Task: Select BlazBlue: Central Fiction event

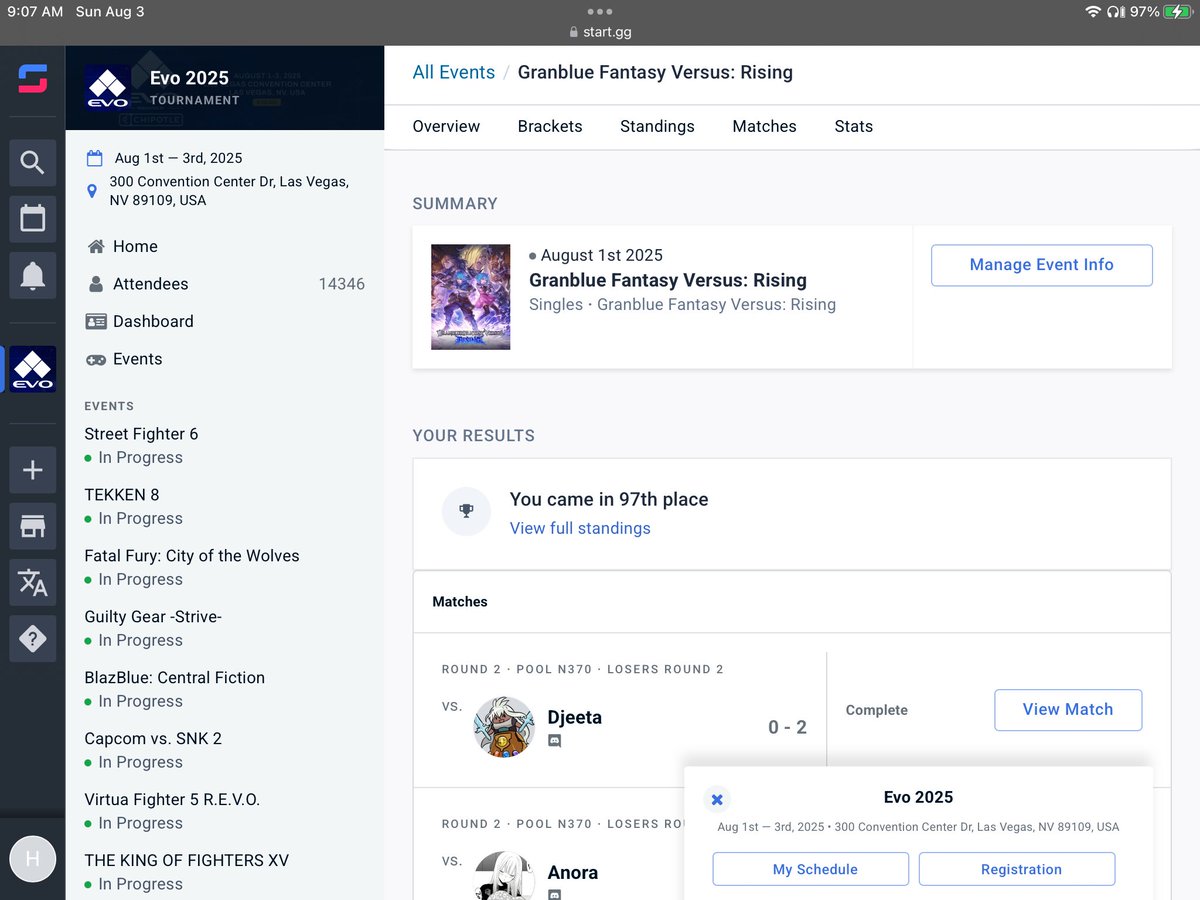Action: pos(175,678)
